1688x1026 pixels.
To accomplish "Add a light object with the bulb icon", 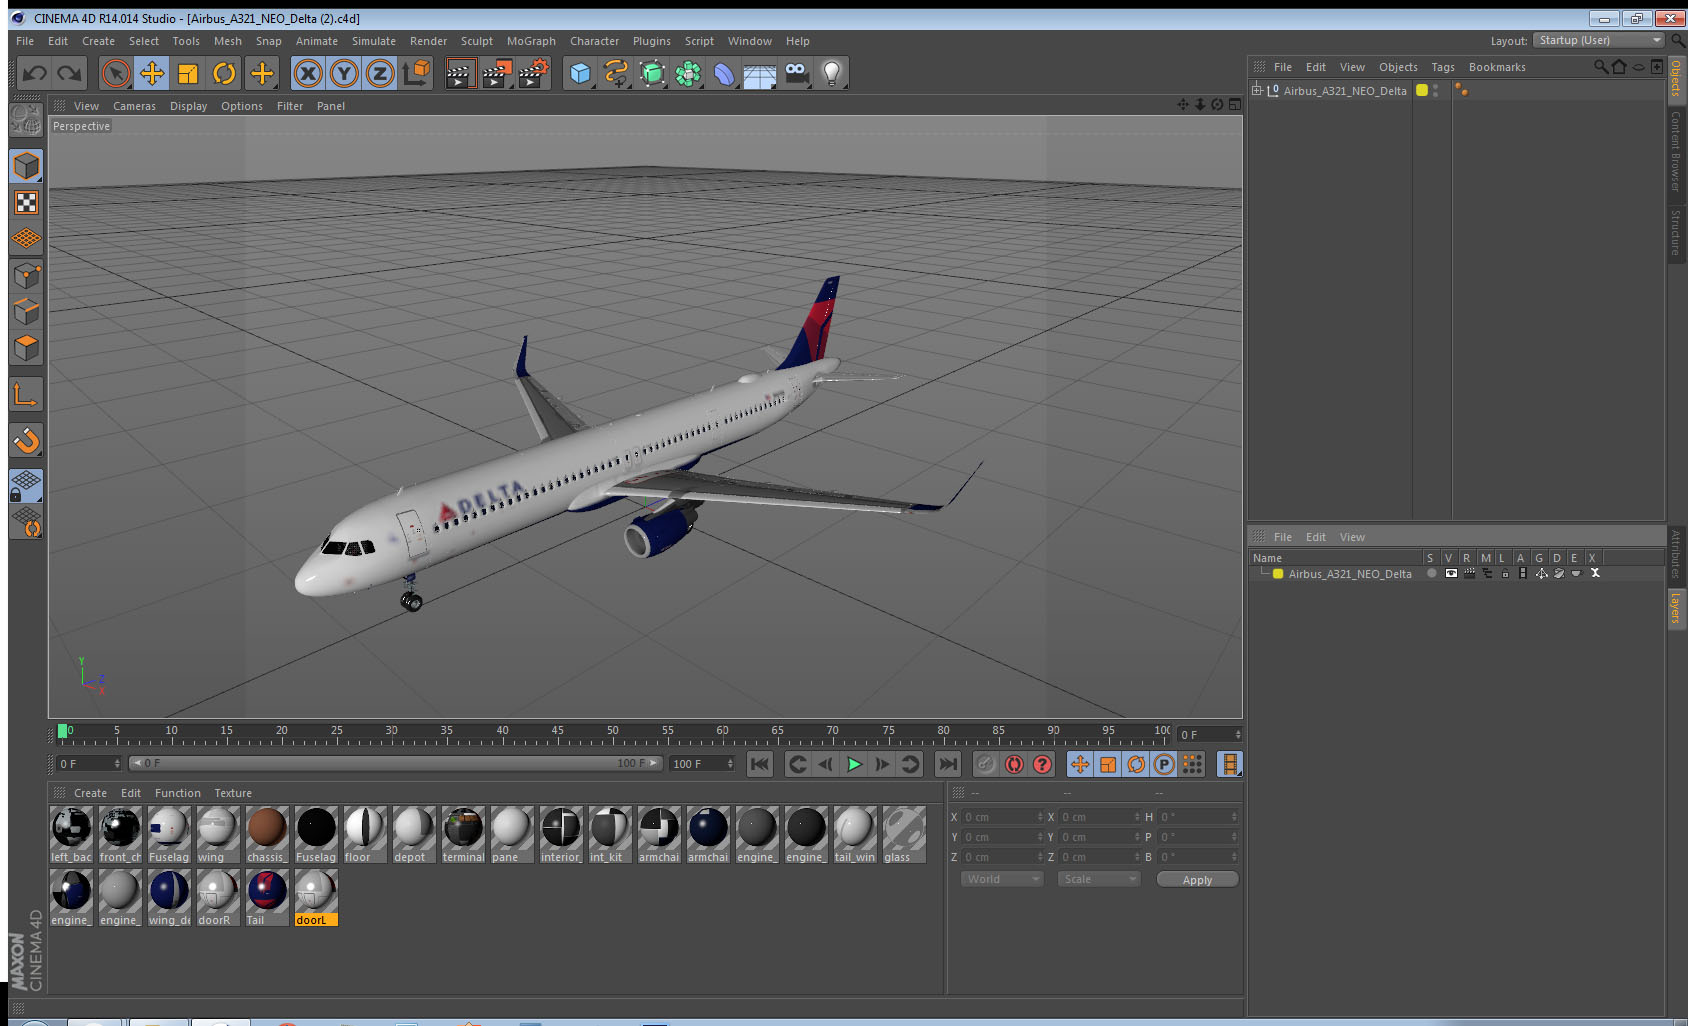I will coord(832,73).
